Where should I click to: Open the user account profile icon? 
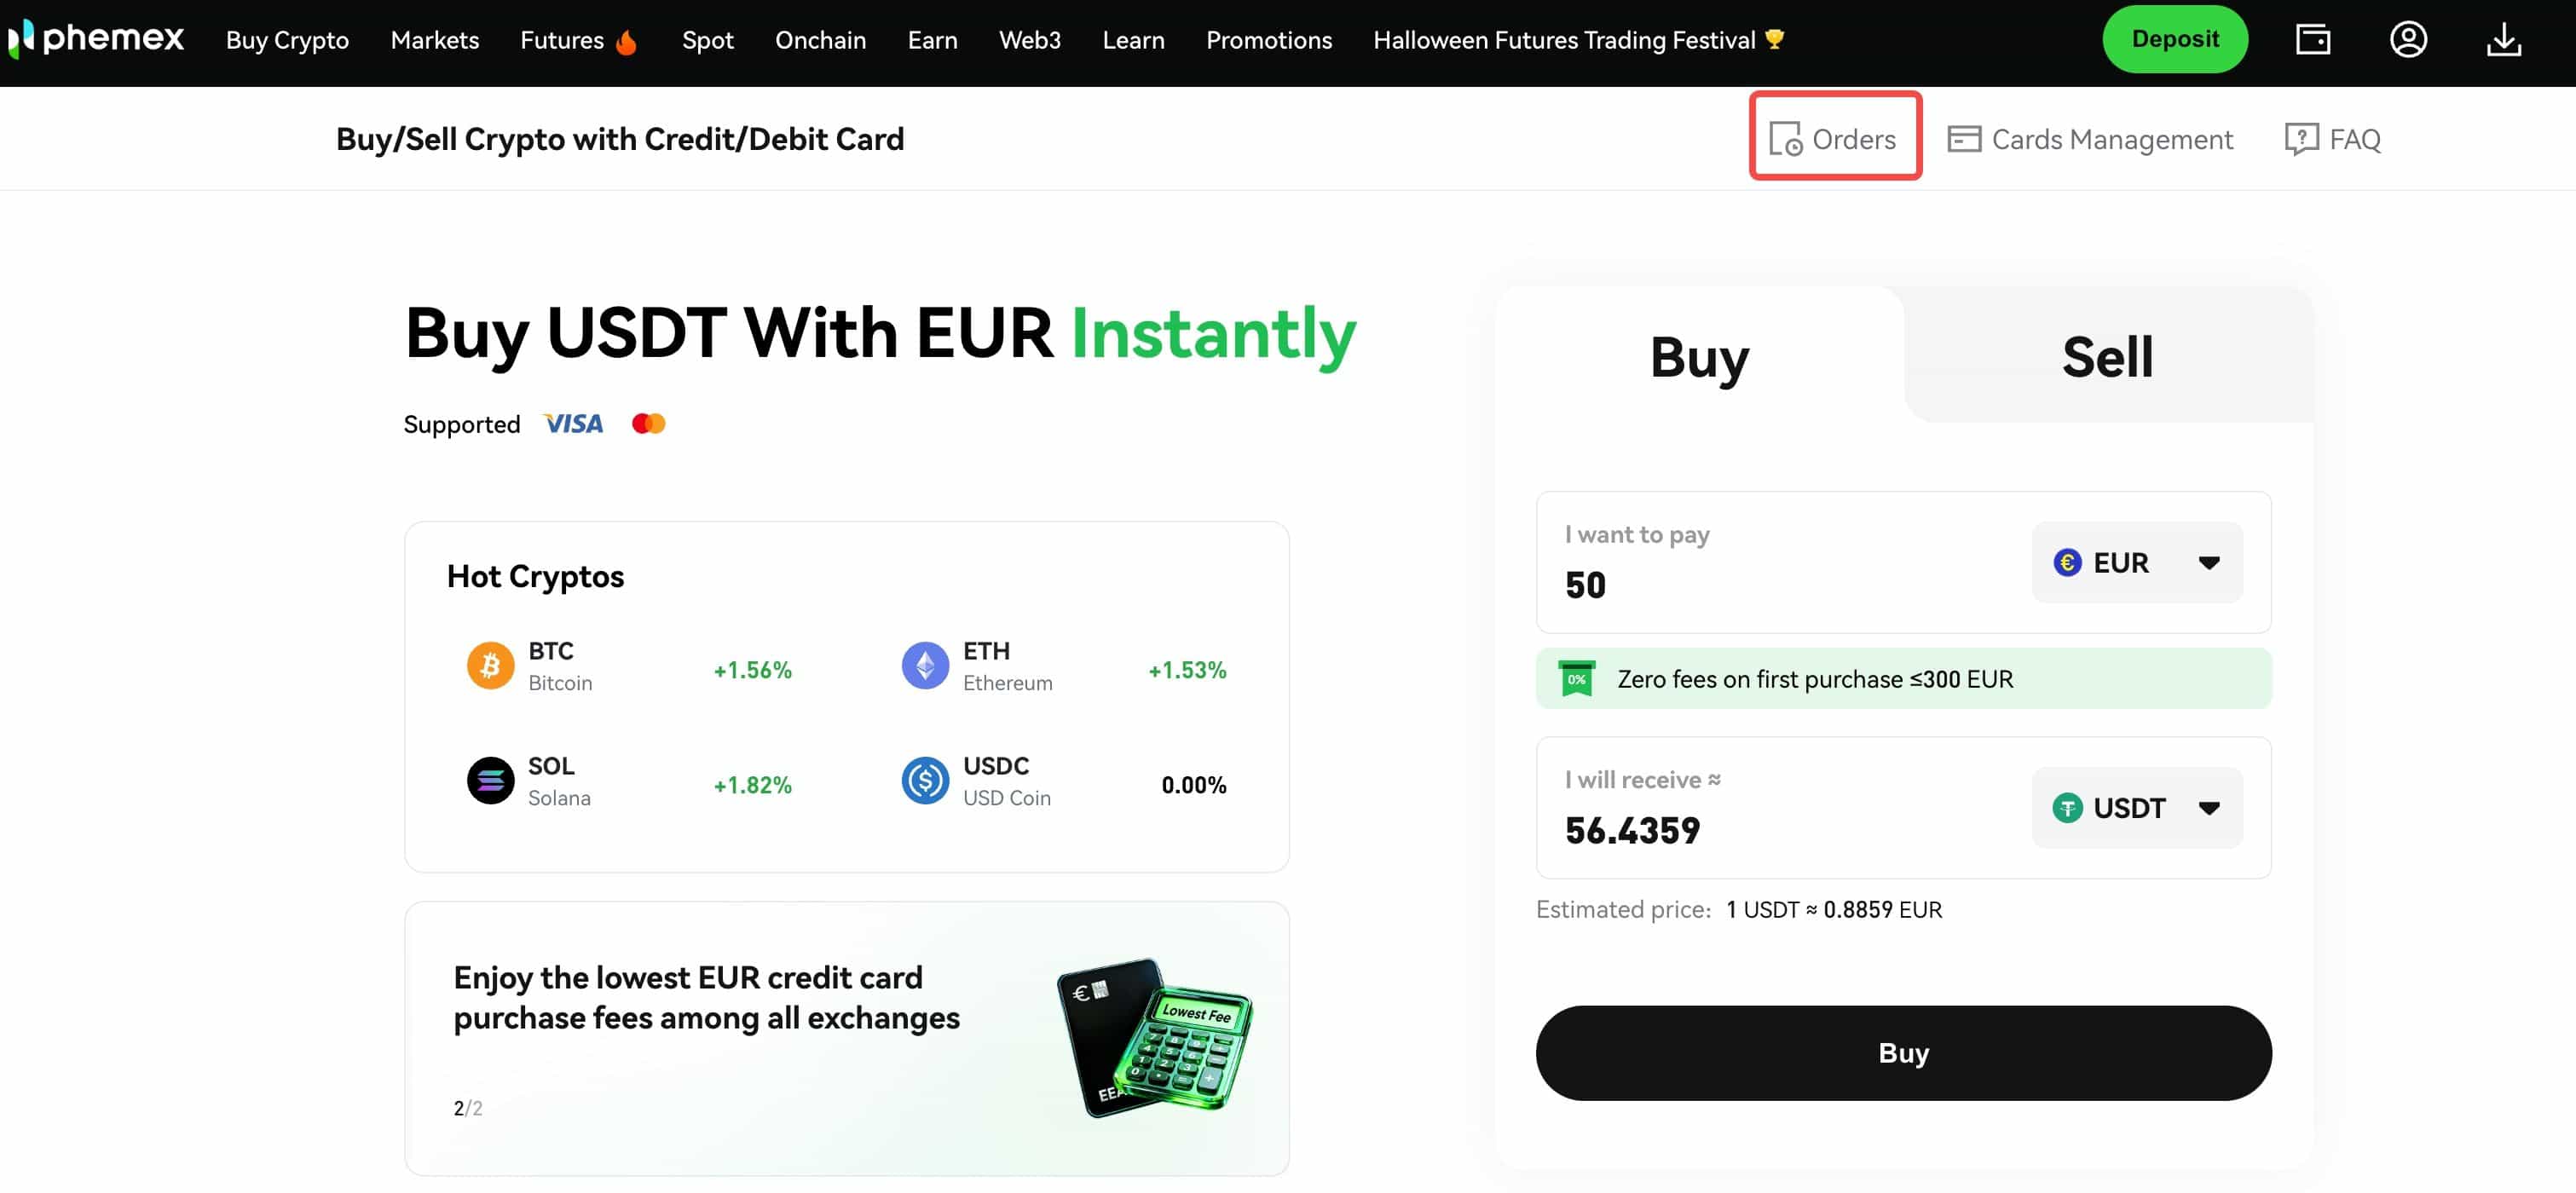(2408, 40)
